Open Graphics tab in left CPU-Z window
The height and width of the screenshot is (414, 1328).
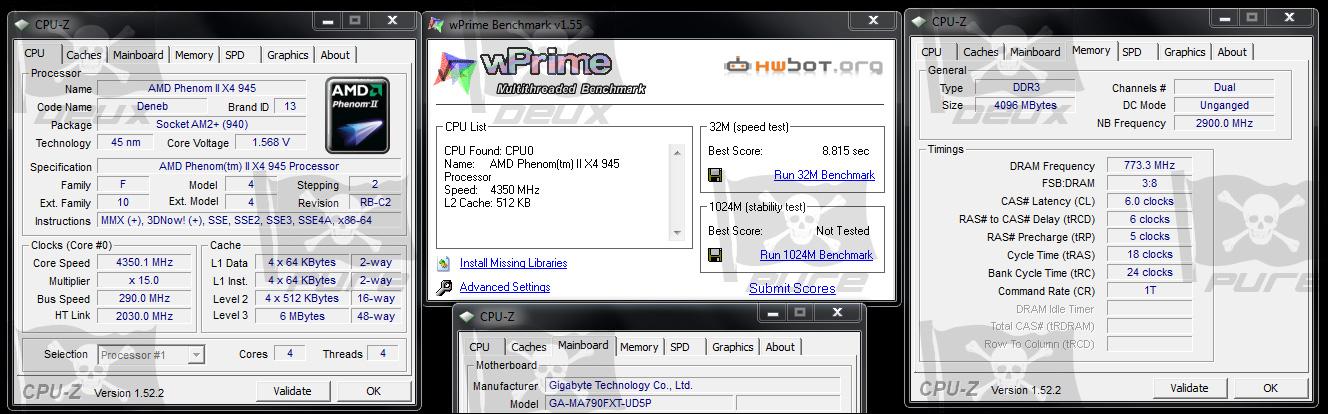pyautogui.click(x=287, y=56)
